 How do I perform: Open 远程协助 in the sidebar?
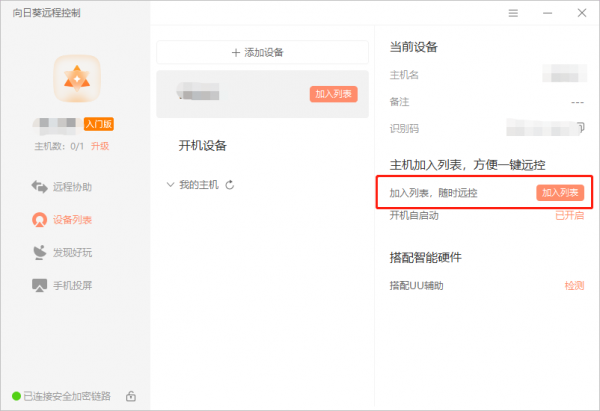62,187
